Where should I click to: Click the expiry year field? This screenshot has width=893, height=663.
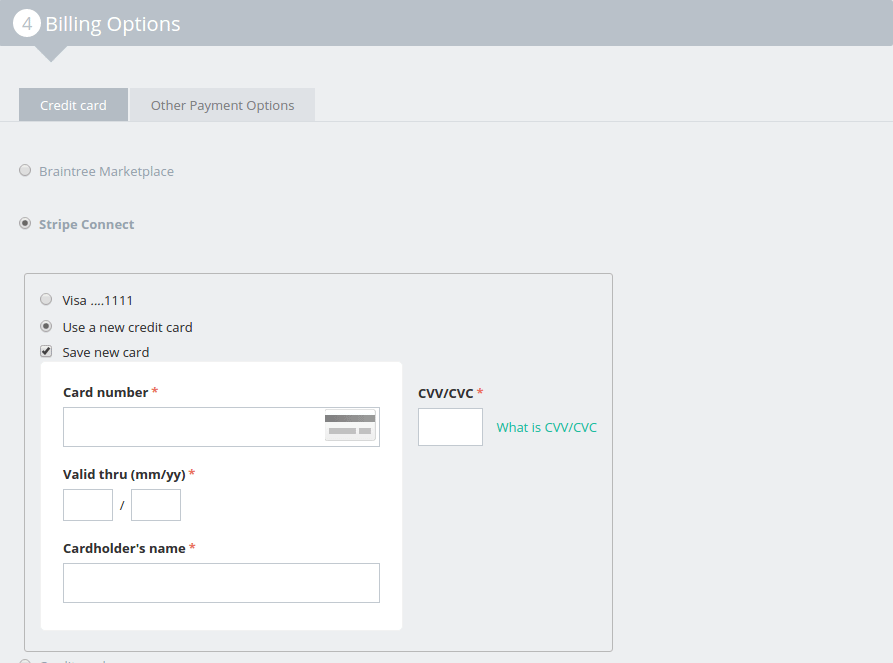click(x=156, y=505)
